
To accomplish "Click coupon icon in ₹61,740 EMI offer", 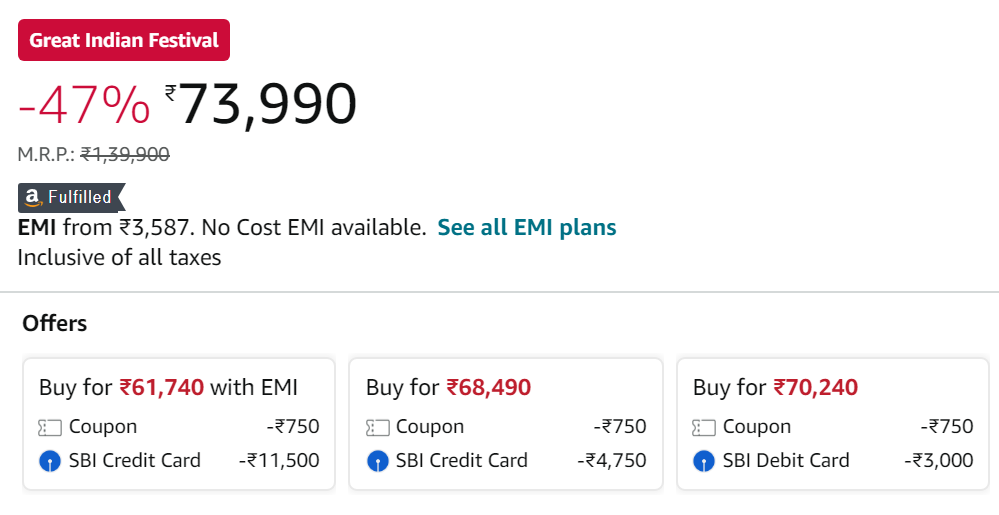I will click(50, 427).
